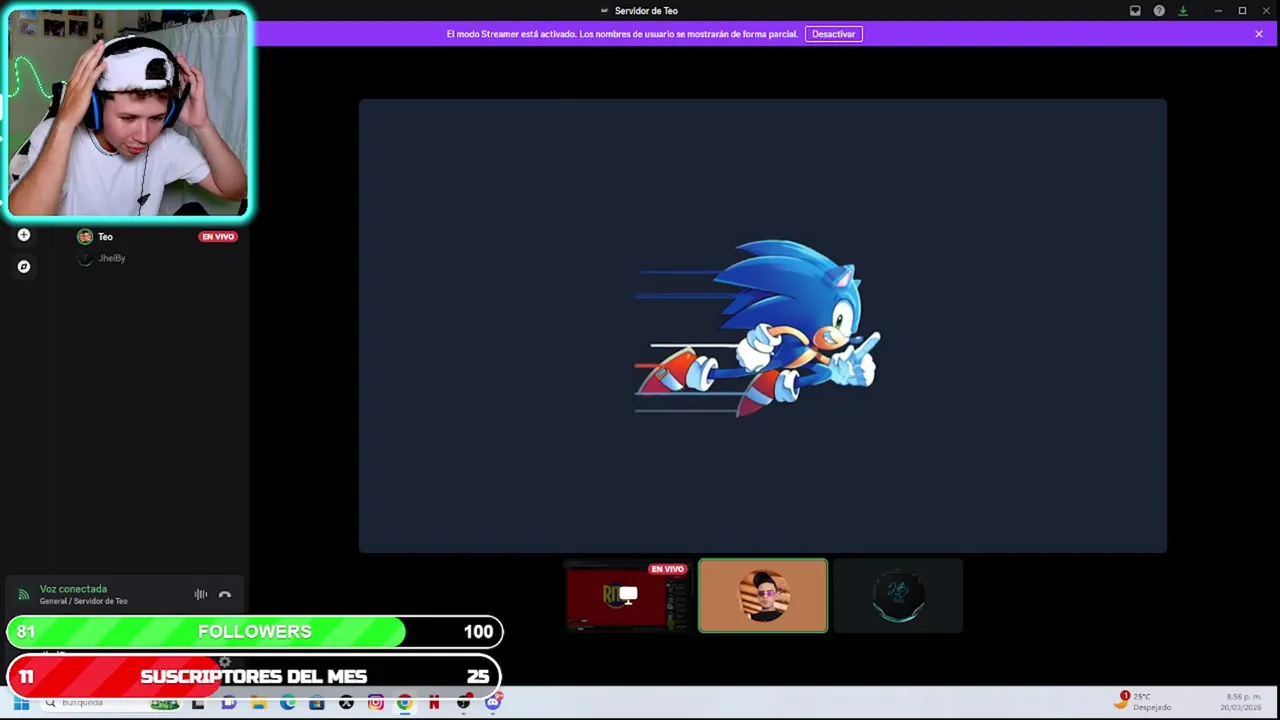Screen dimensions: 1280x720
Task: Click the Voz conectada status text
Action: (x=73, y=589)
